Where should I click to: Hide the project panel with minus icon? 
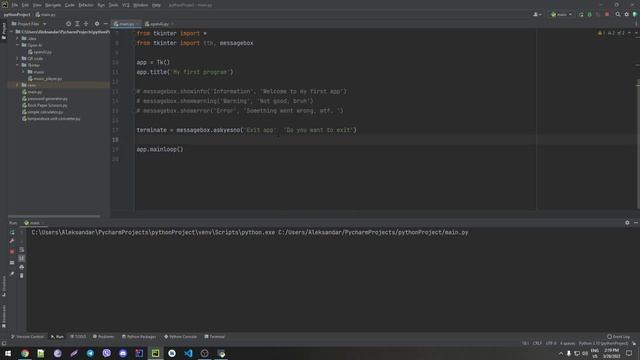(106, 24)
